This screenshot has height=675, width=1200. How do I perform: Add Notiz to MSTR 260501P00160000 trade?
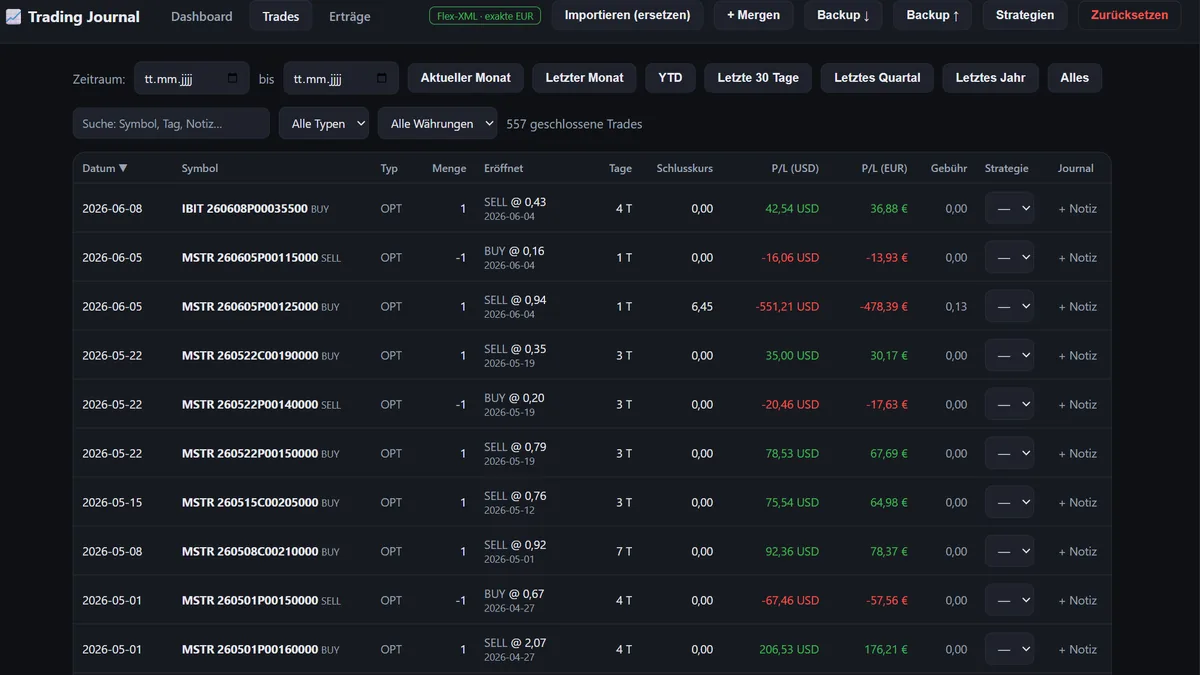tap(1077, 649)
